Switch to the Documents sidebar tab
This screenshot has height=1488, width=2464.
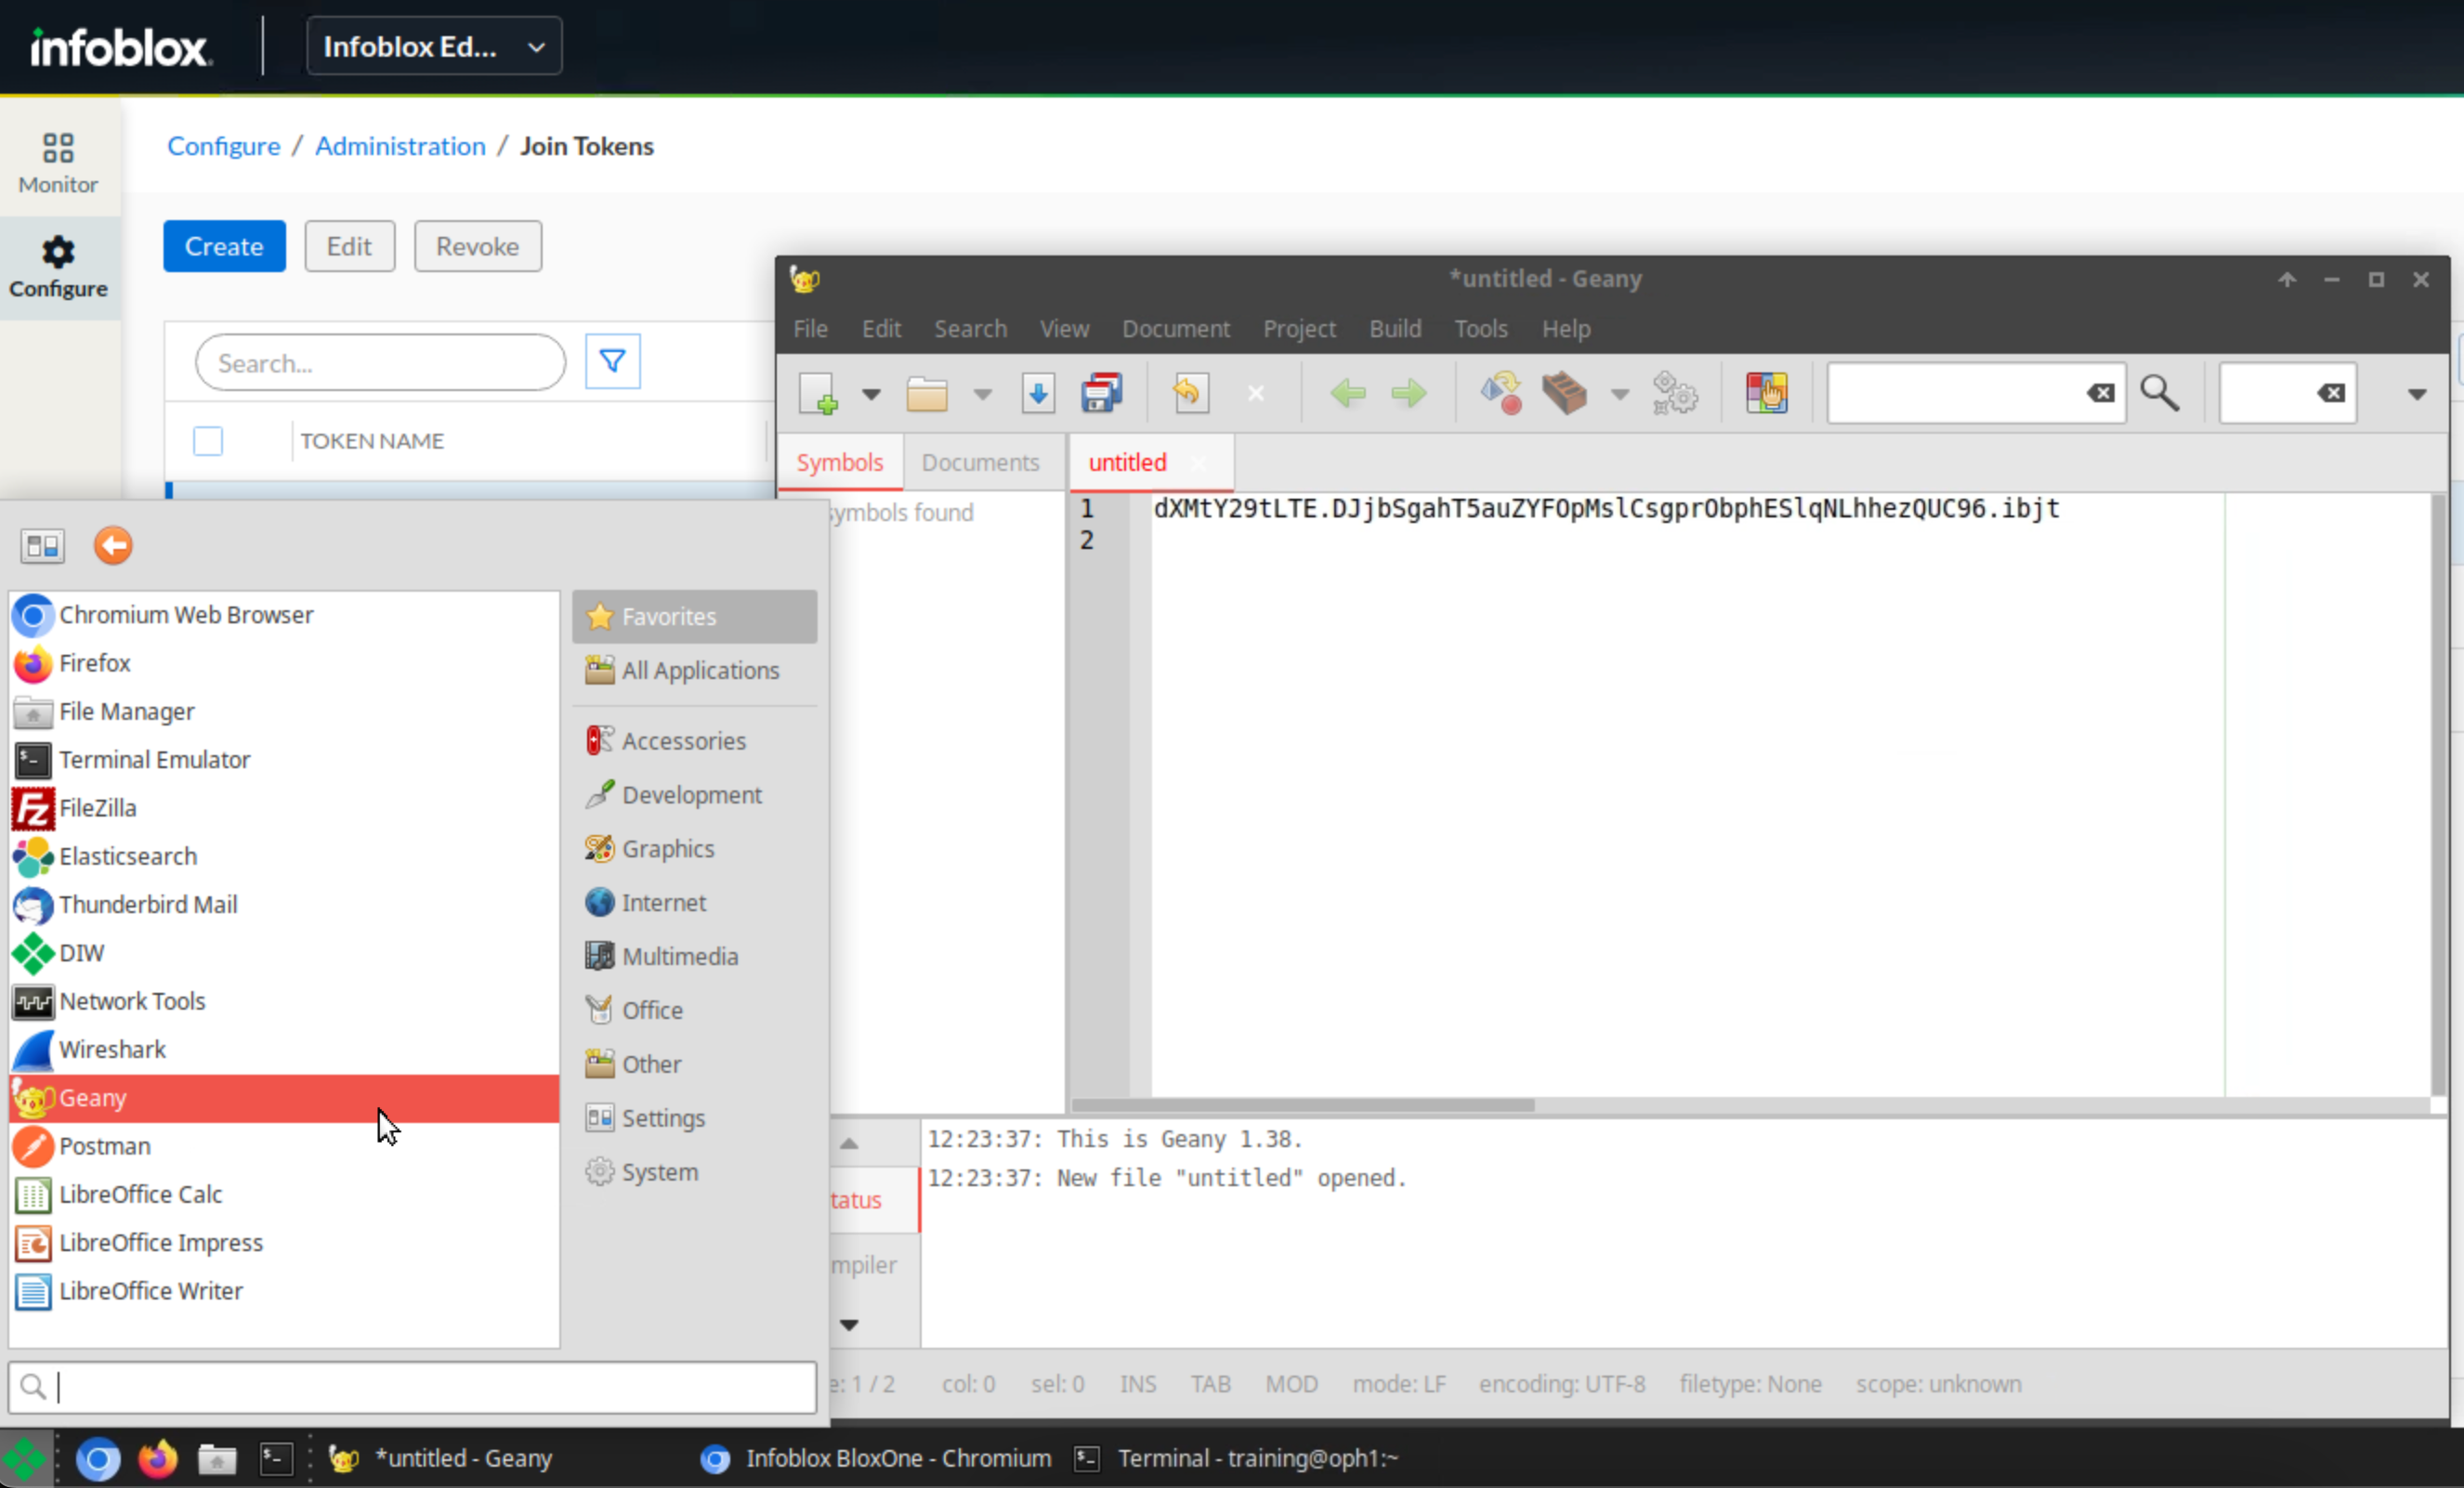[980, 462]
